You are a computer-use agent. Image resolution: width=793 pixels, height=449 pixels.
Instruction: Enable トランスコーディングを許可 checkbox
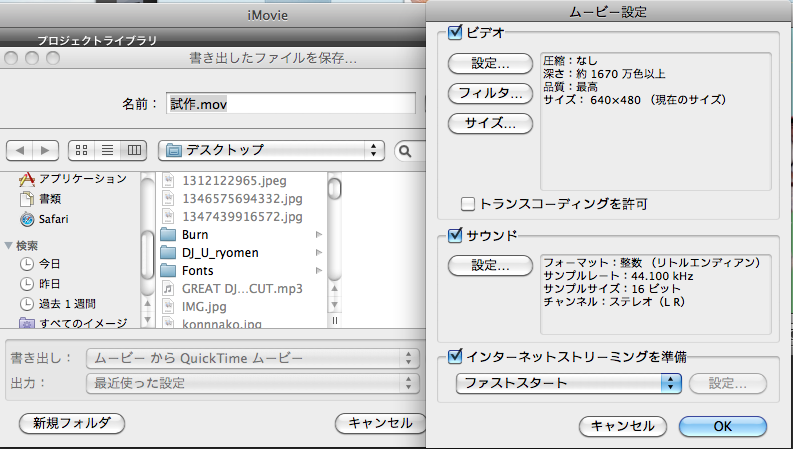[468, 204]
